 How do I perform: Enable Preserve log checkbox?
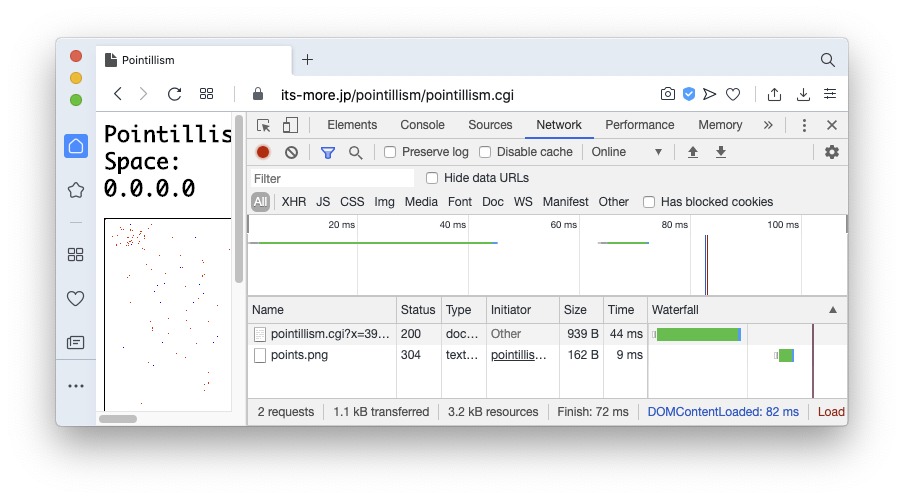click(390, 152)
